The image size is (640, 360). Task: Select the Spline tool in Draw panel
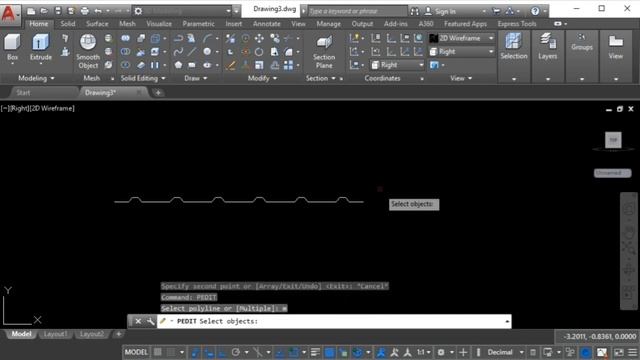click(178, 52)
